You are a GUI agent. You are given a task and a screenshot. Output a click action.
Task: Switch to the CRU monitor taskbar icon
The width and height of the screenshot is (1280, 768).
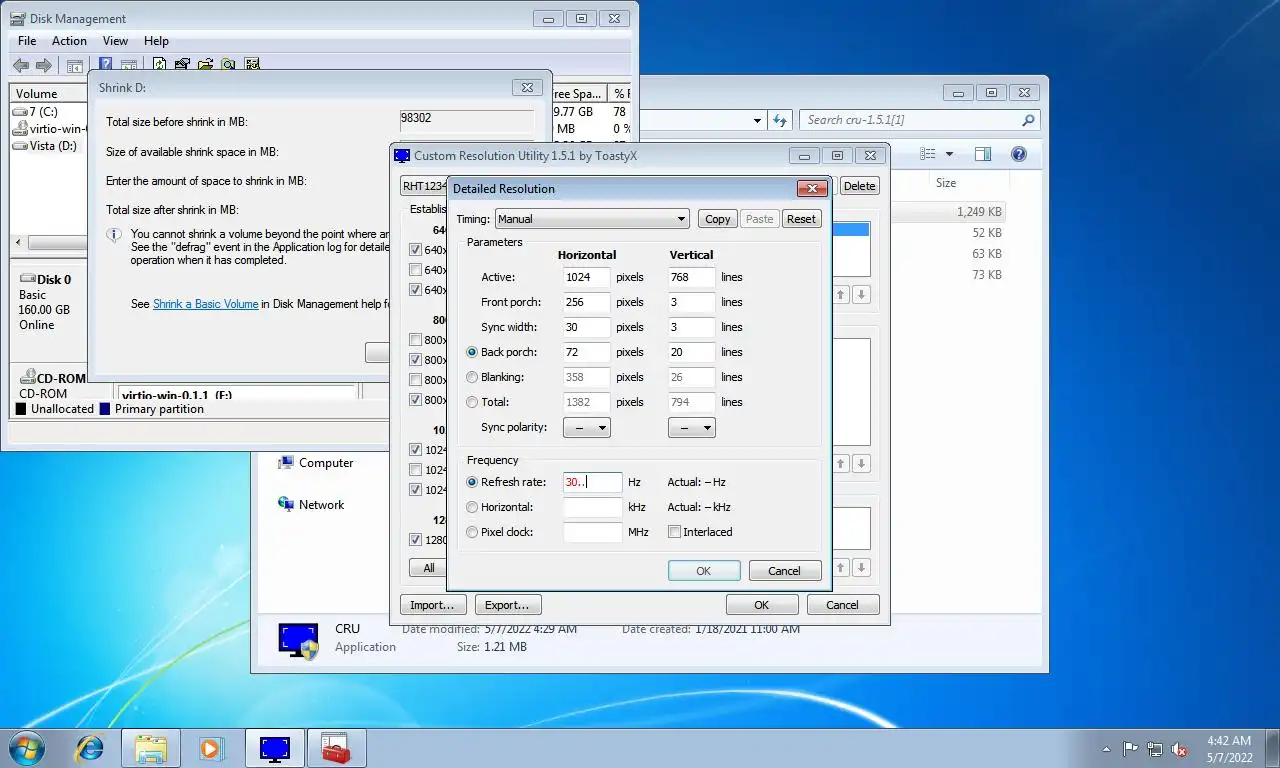pos(274,748)
